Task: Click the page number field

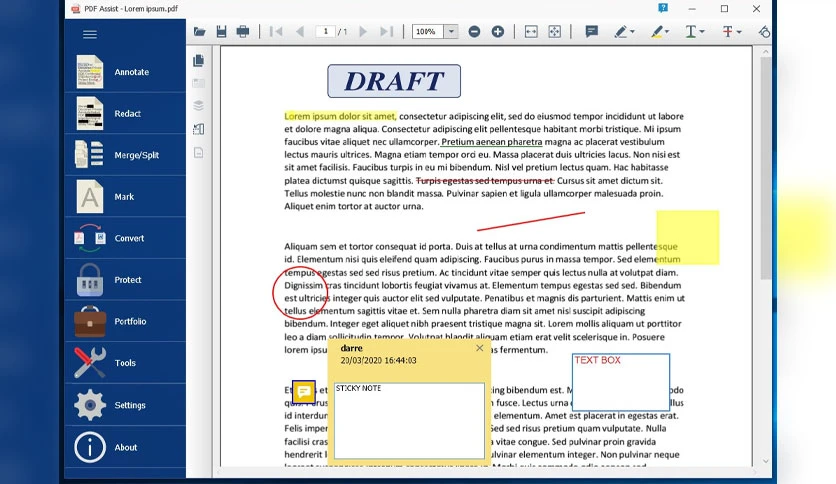Action: [x=325, y=31]
